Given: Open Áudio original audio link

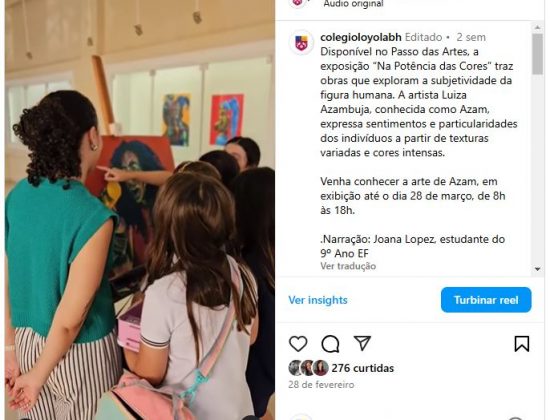Looking at the screenshot, I should click(x=354, y=4).
